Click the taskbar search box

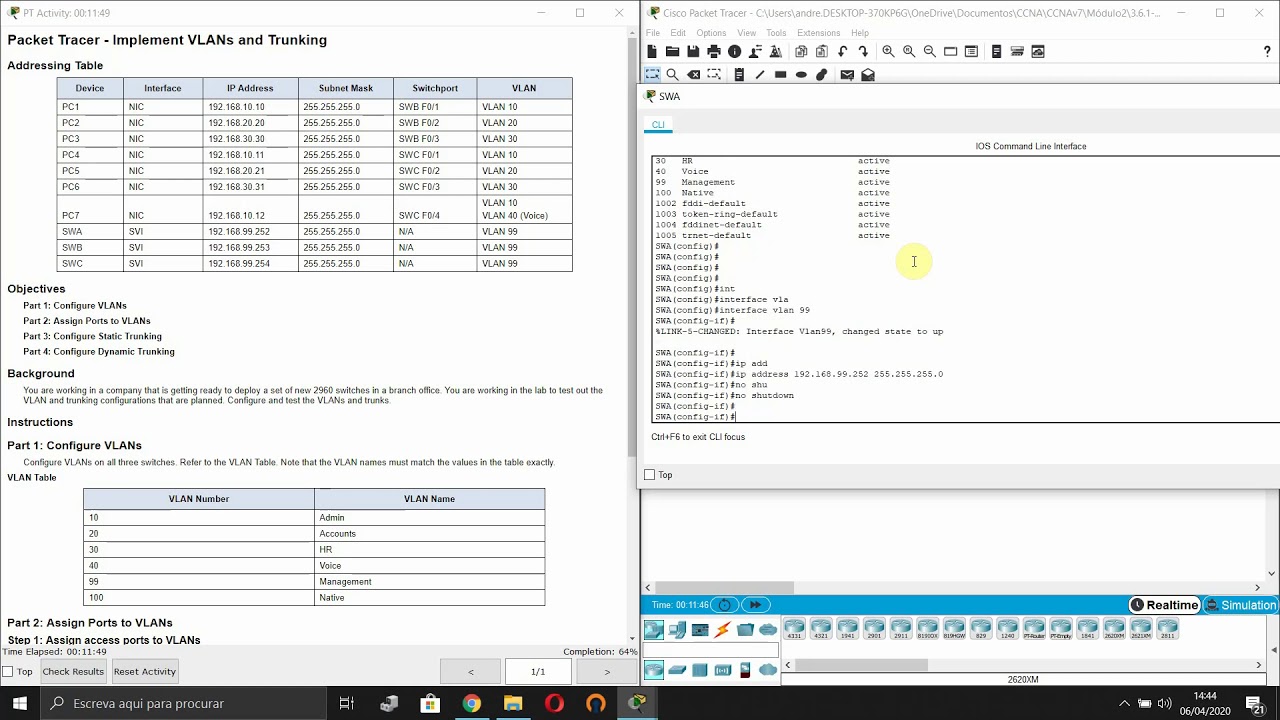click(x=181, y=703)
